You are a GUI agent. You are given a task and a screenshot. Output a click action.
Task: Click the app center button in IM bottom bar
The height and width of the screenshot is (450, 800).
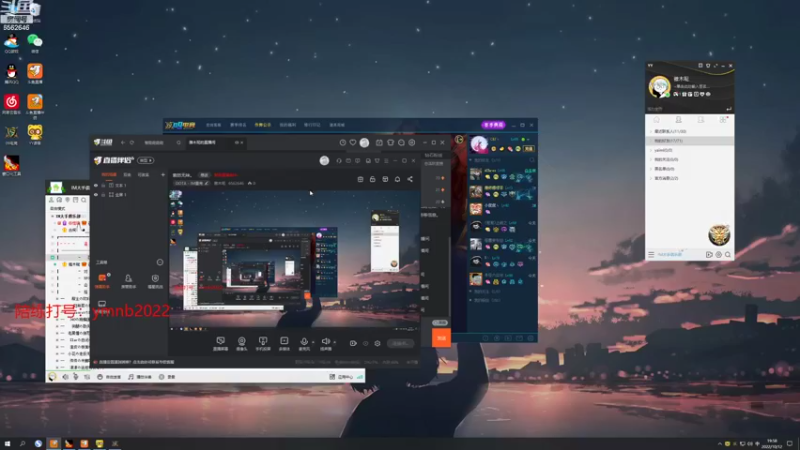pos(341,377)
